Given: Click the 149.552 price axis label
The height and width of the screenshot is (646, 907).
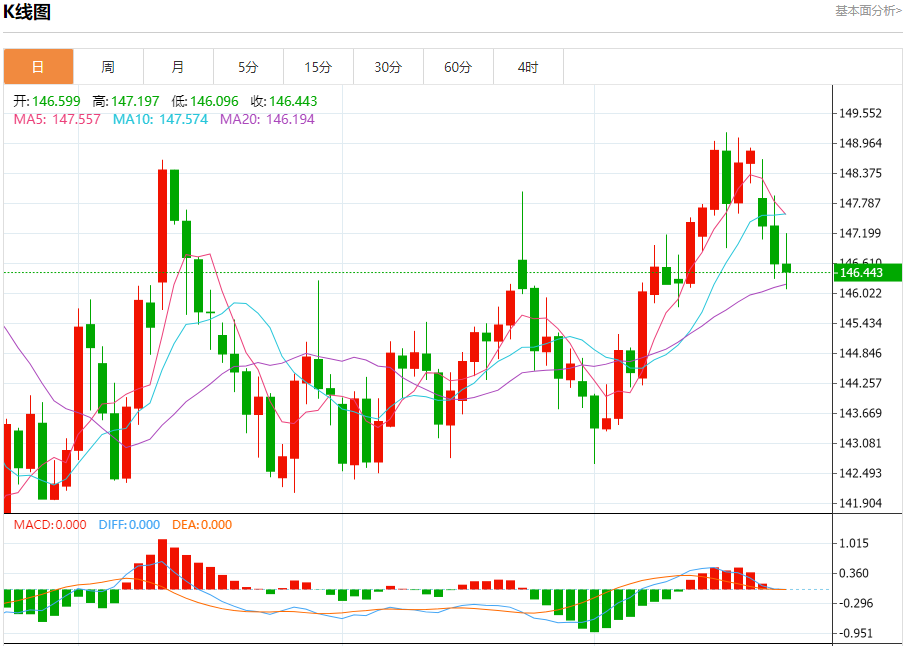Looking at the screenshot, I should (861, 113).
